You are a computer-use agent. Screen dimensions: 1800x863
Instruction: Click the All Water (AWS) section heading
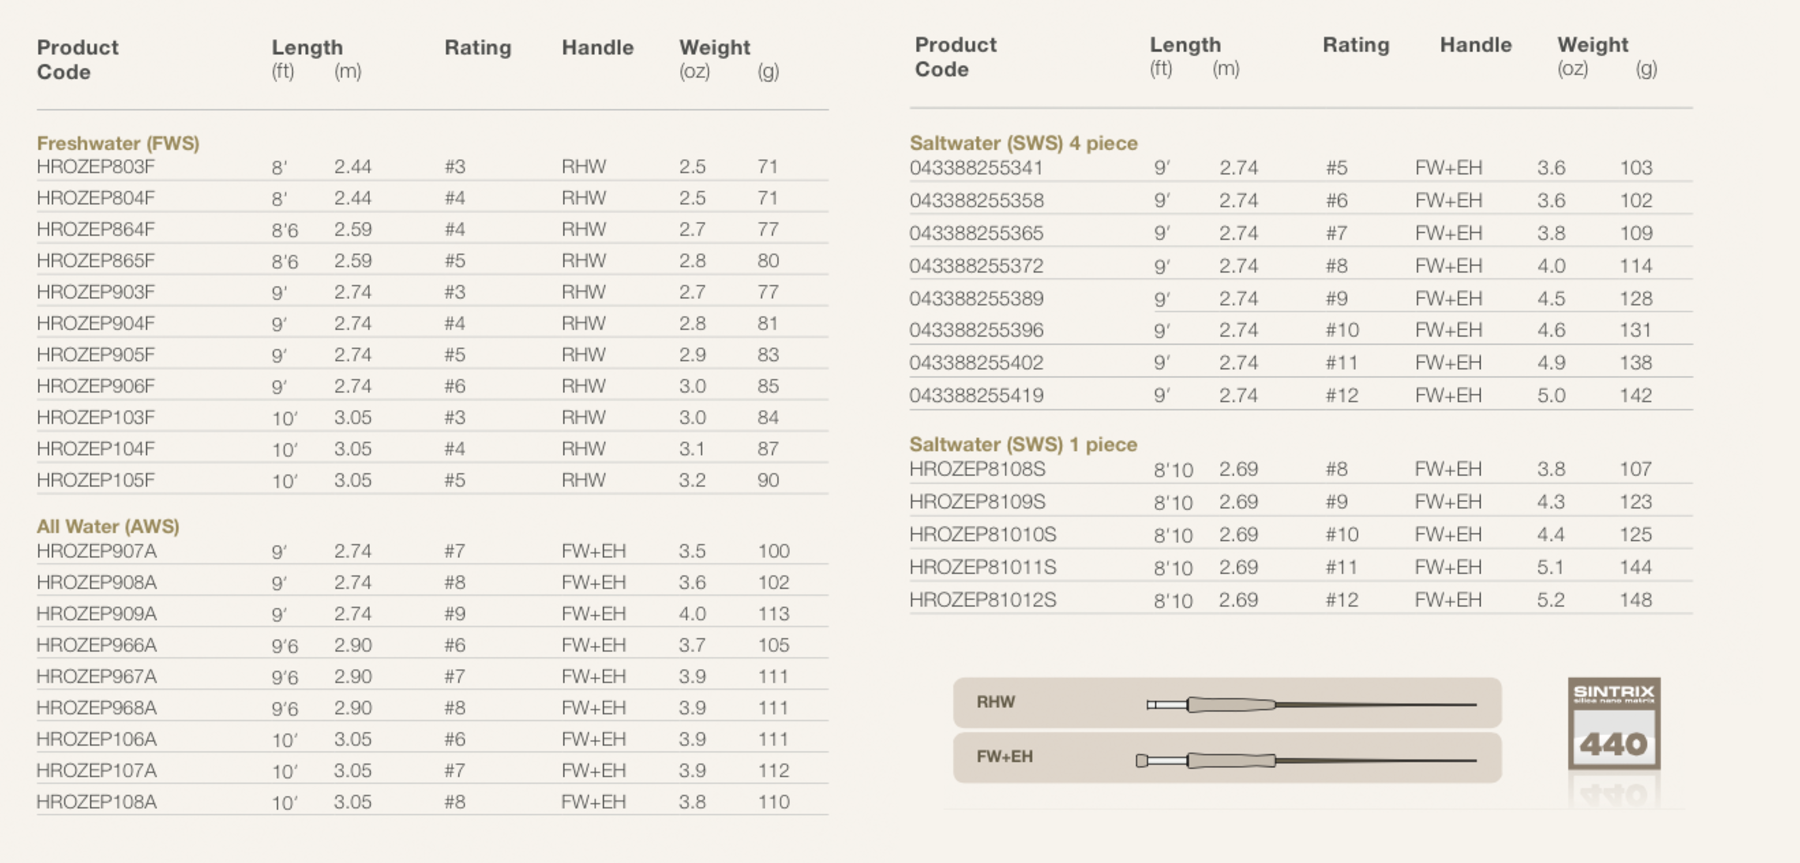point(108,526)
